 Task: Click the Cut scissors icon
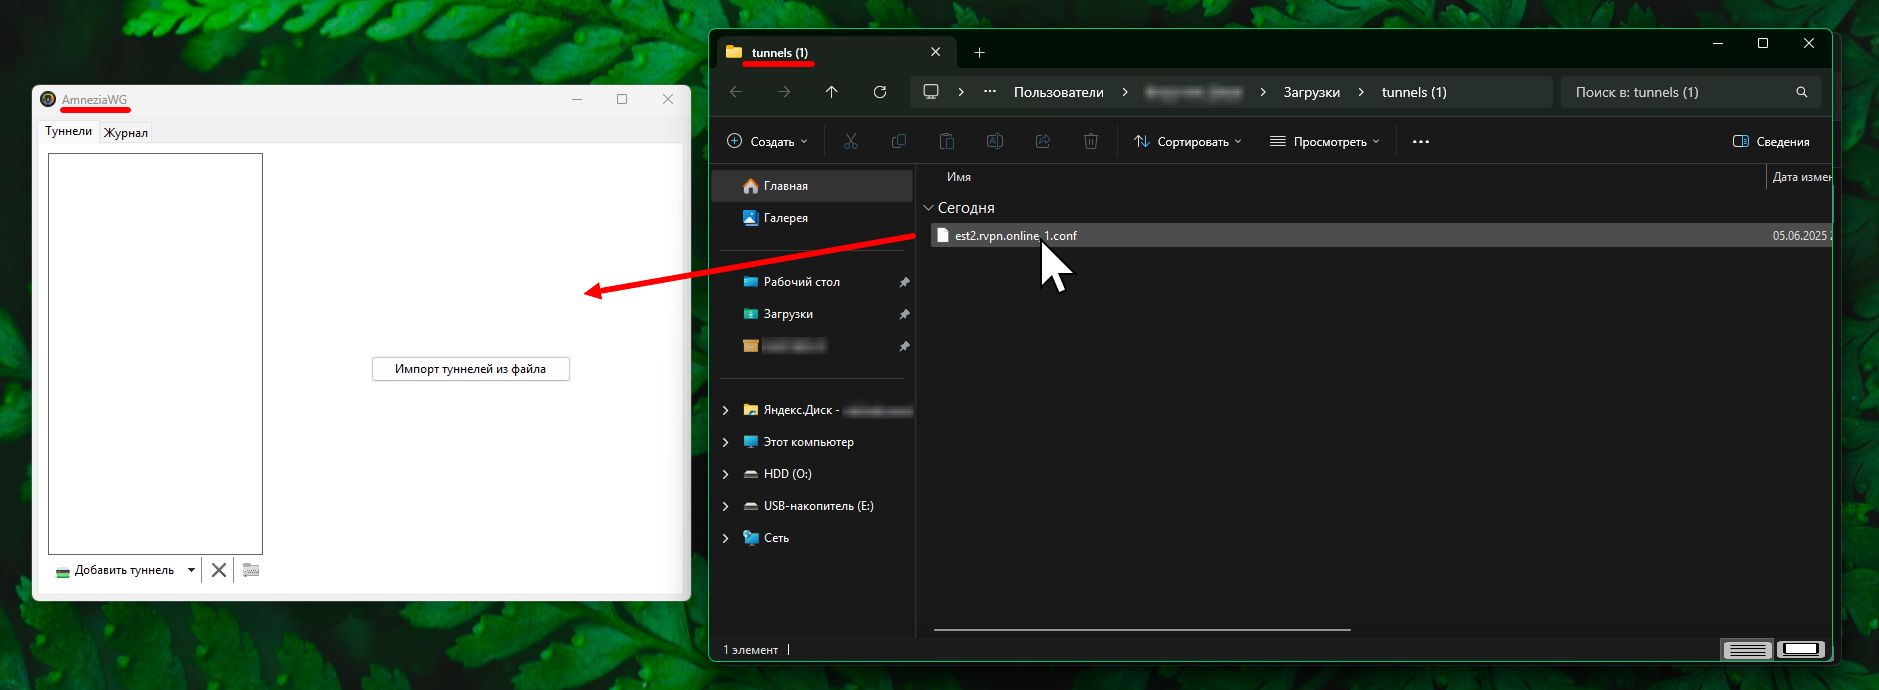pyautogui.click(x=851, y=142)
